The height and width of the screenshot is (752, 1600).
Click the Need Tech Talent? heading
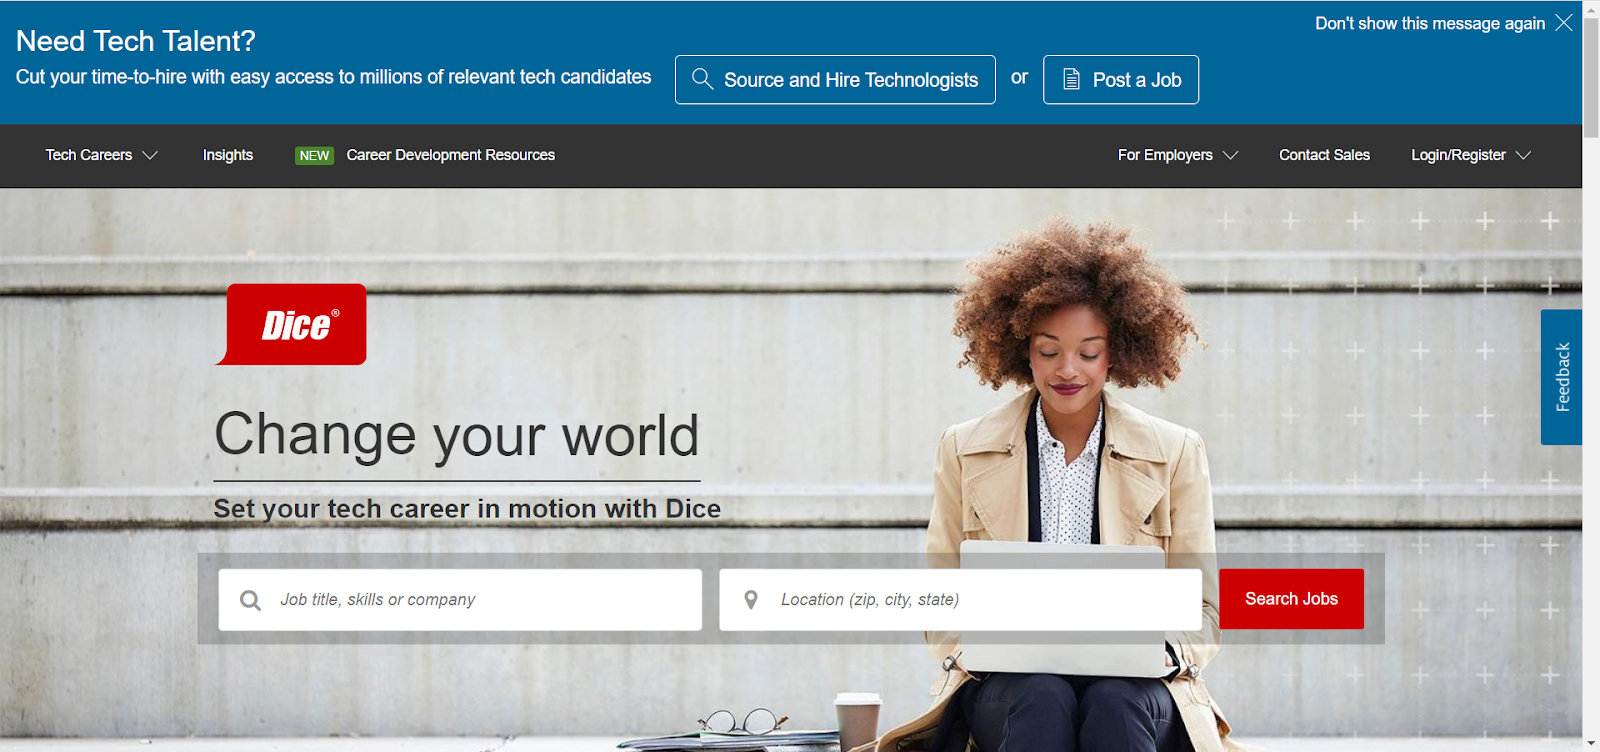click(136, 41)
